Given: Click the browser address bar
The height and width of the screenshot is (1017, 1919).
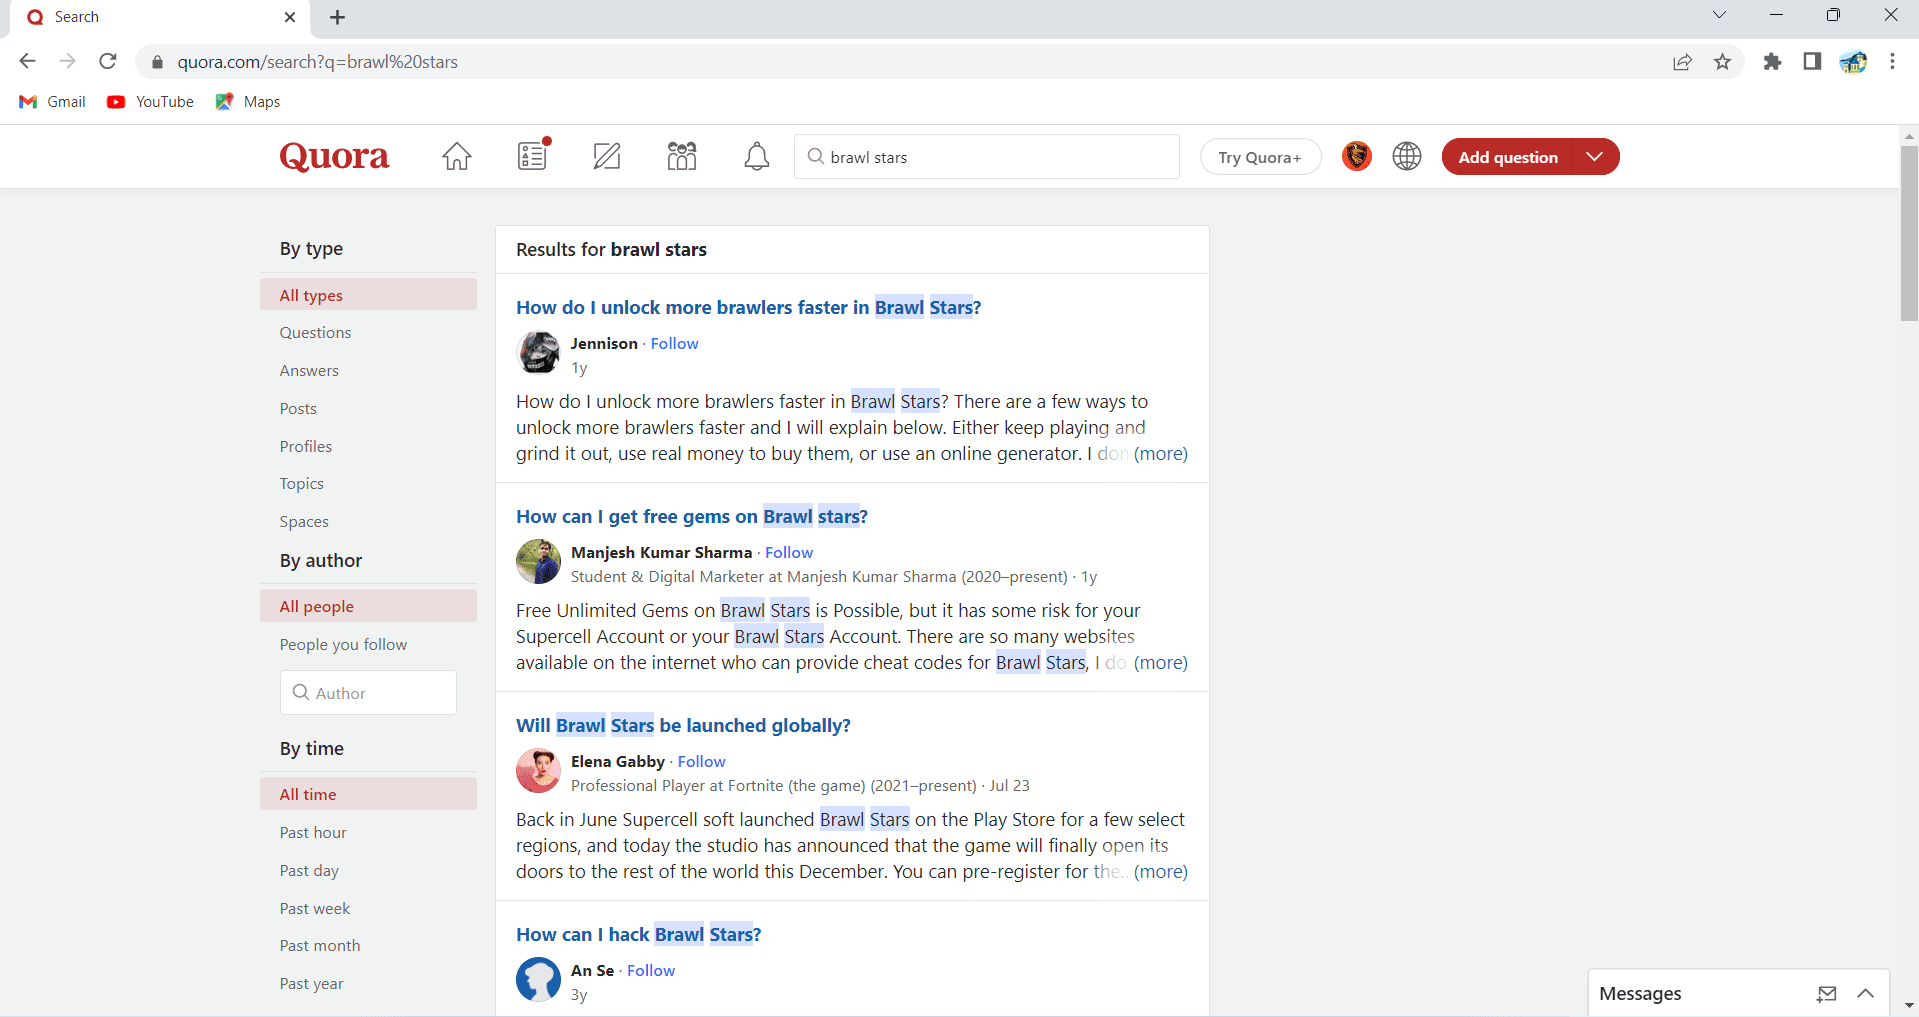Looking at the screenshot, I should (900, 62).
